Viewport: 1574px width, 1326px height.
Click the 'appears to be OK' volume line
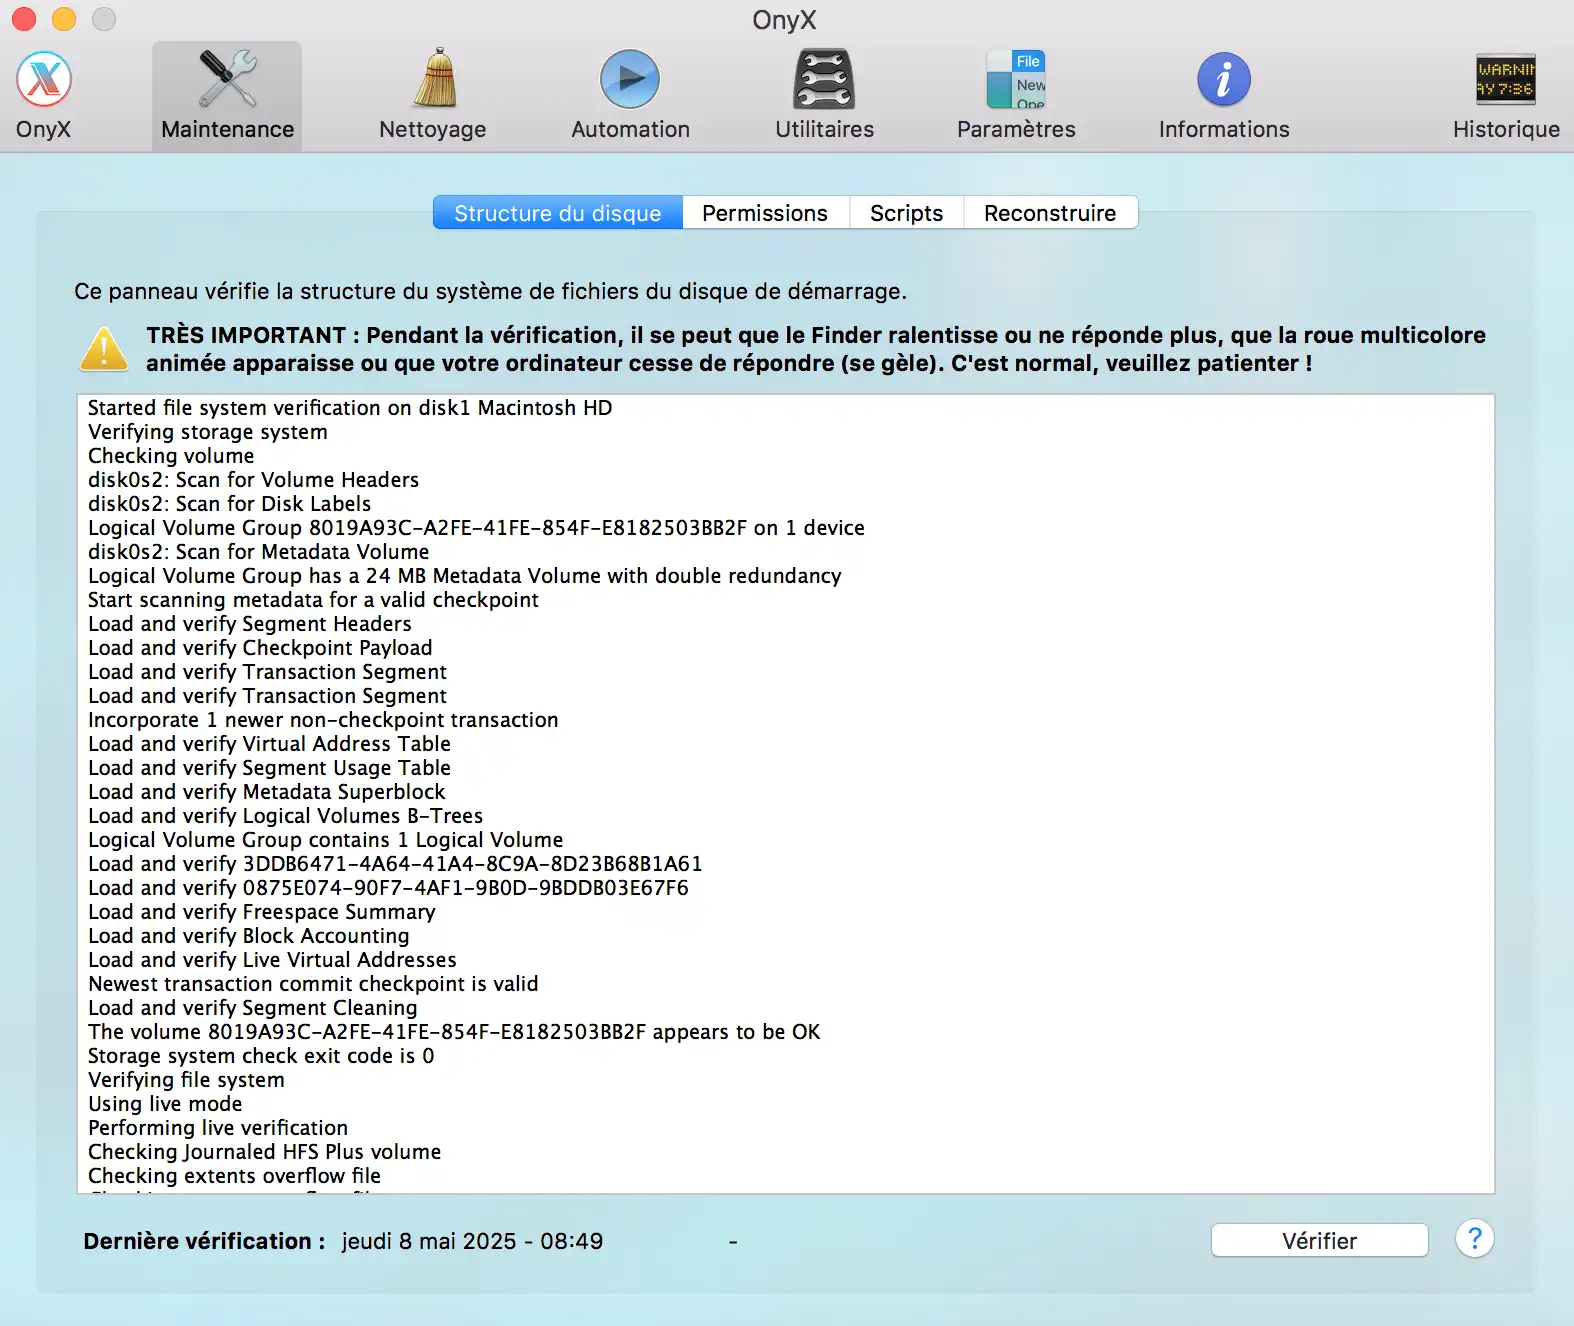click(454, 1032)
